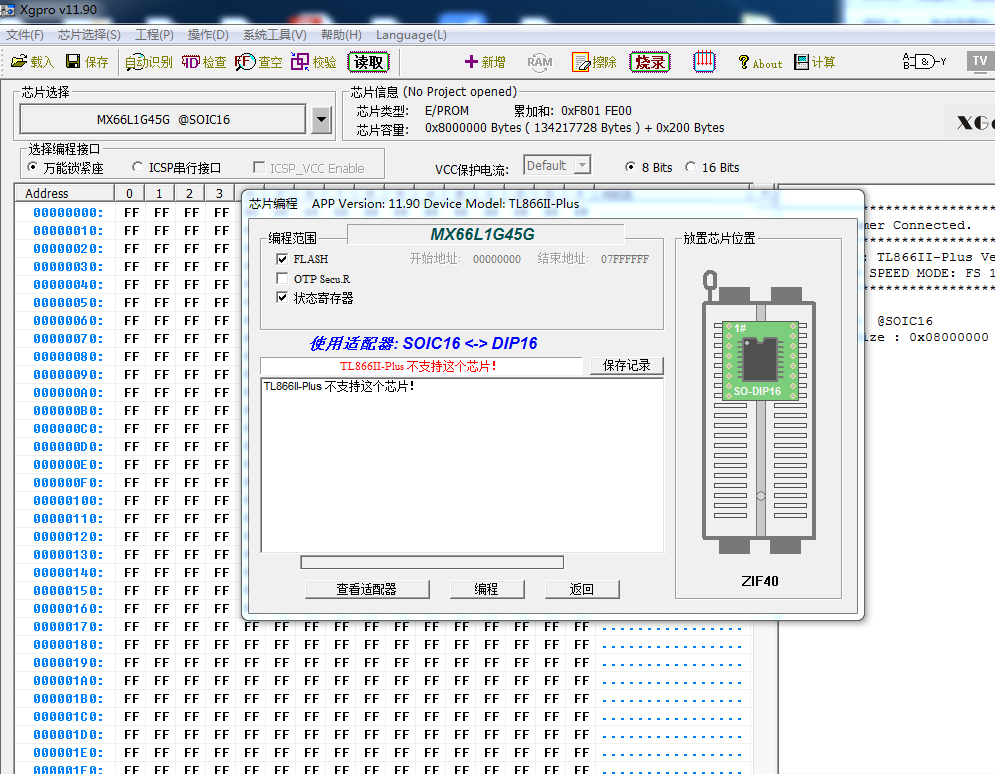The height and width of the screenshot is (774, 995).
Task: Select the 16 Bits radio button
Action: 691,167
